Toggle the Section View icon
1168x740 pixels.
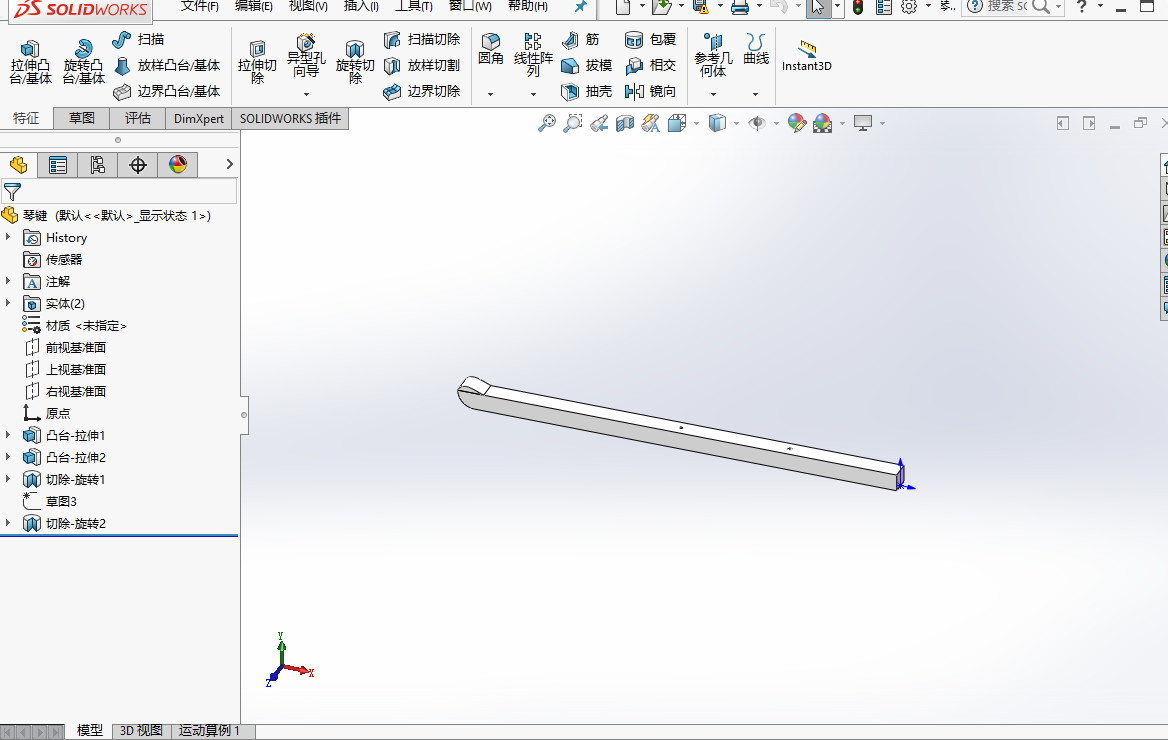pos(624,123)
